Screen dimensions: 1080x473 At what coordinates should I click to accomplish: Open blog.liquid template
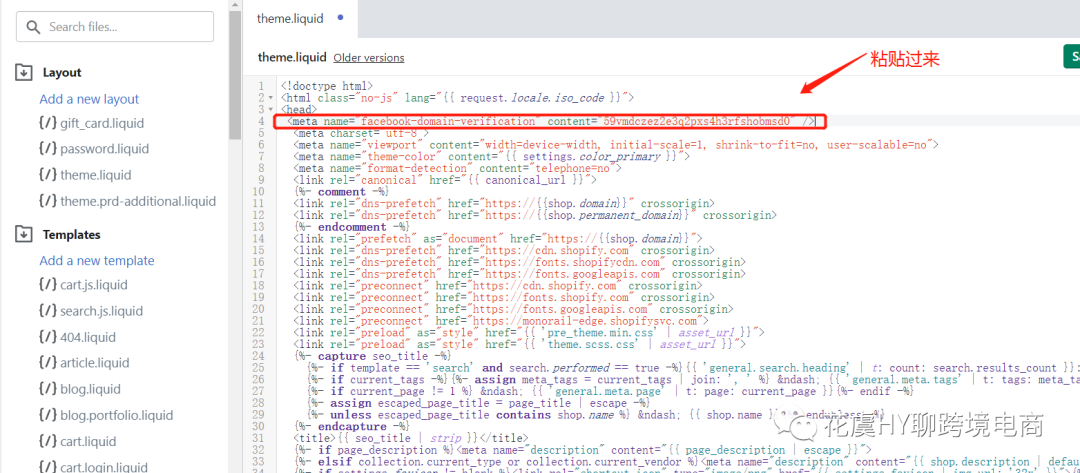click(90, 389)
